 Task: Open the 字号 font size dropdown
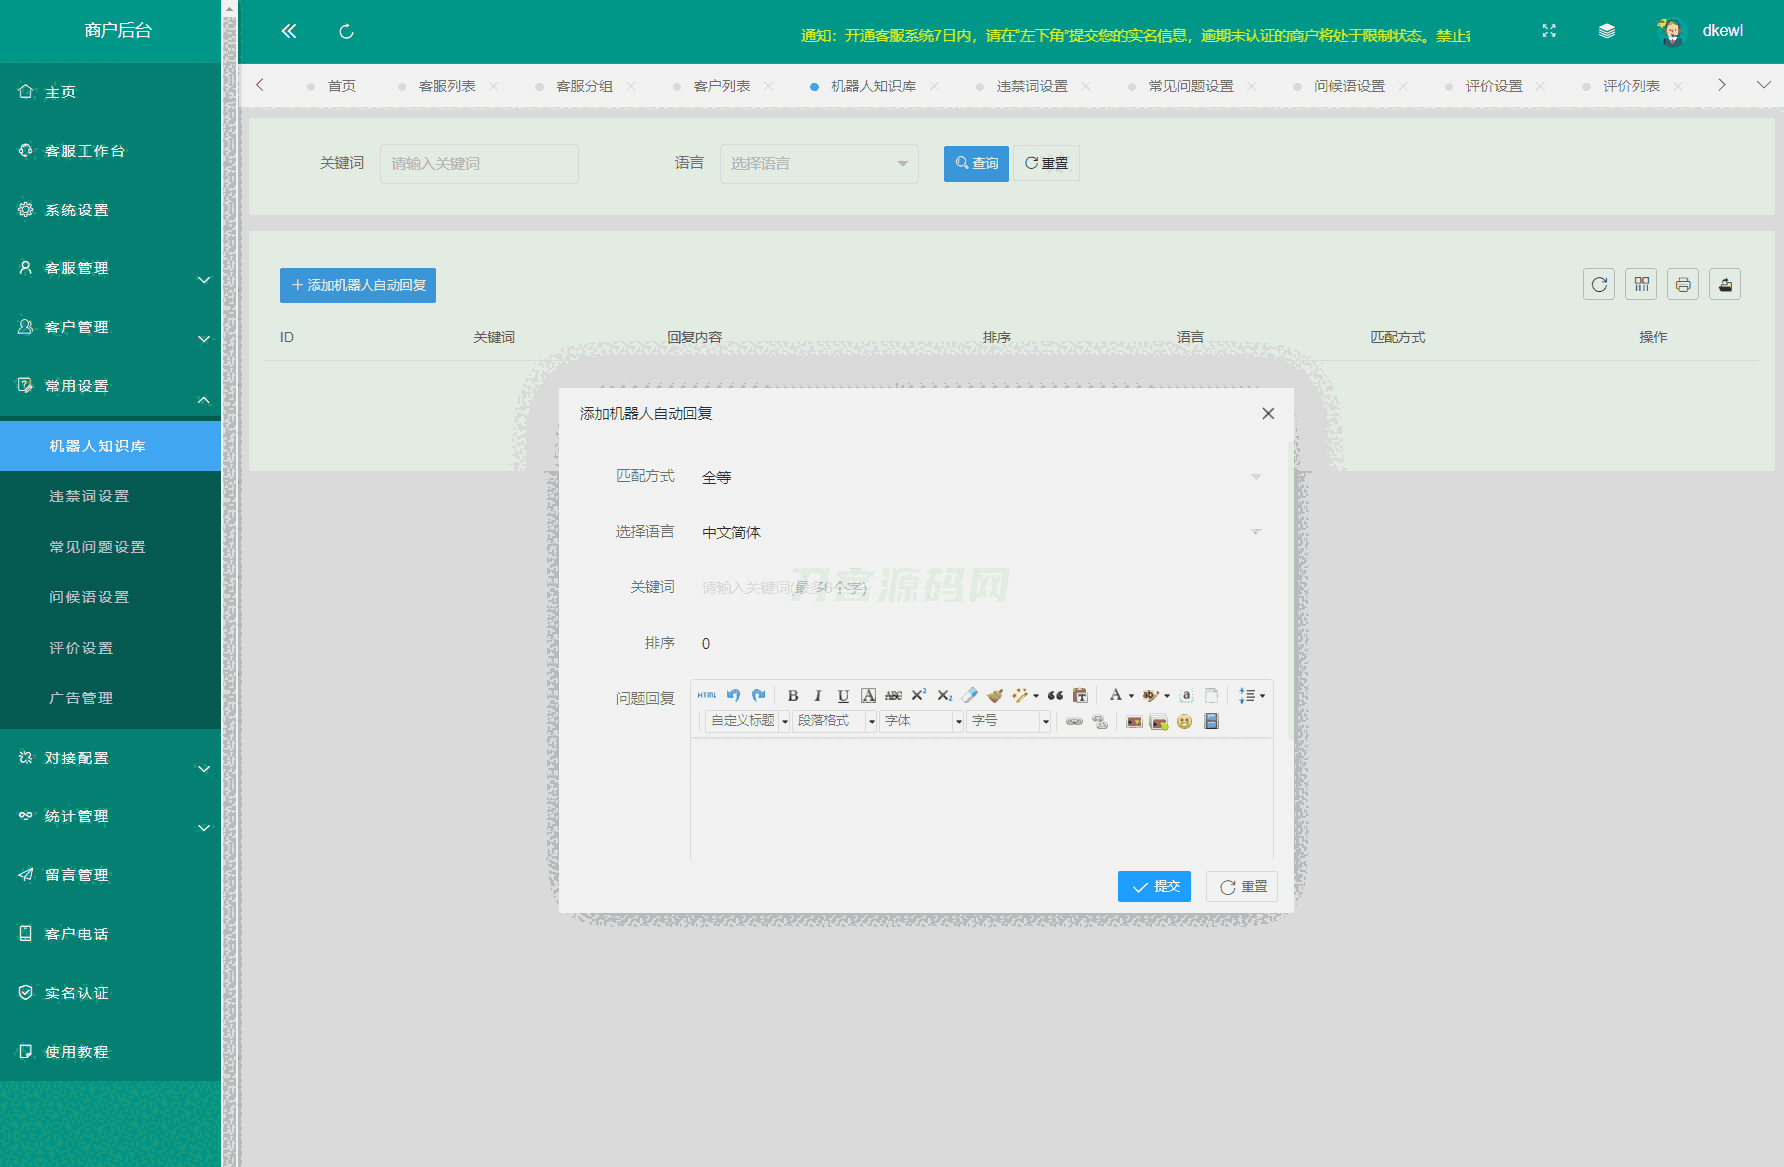pos(1009,721)
